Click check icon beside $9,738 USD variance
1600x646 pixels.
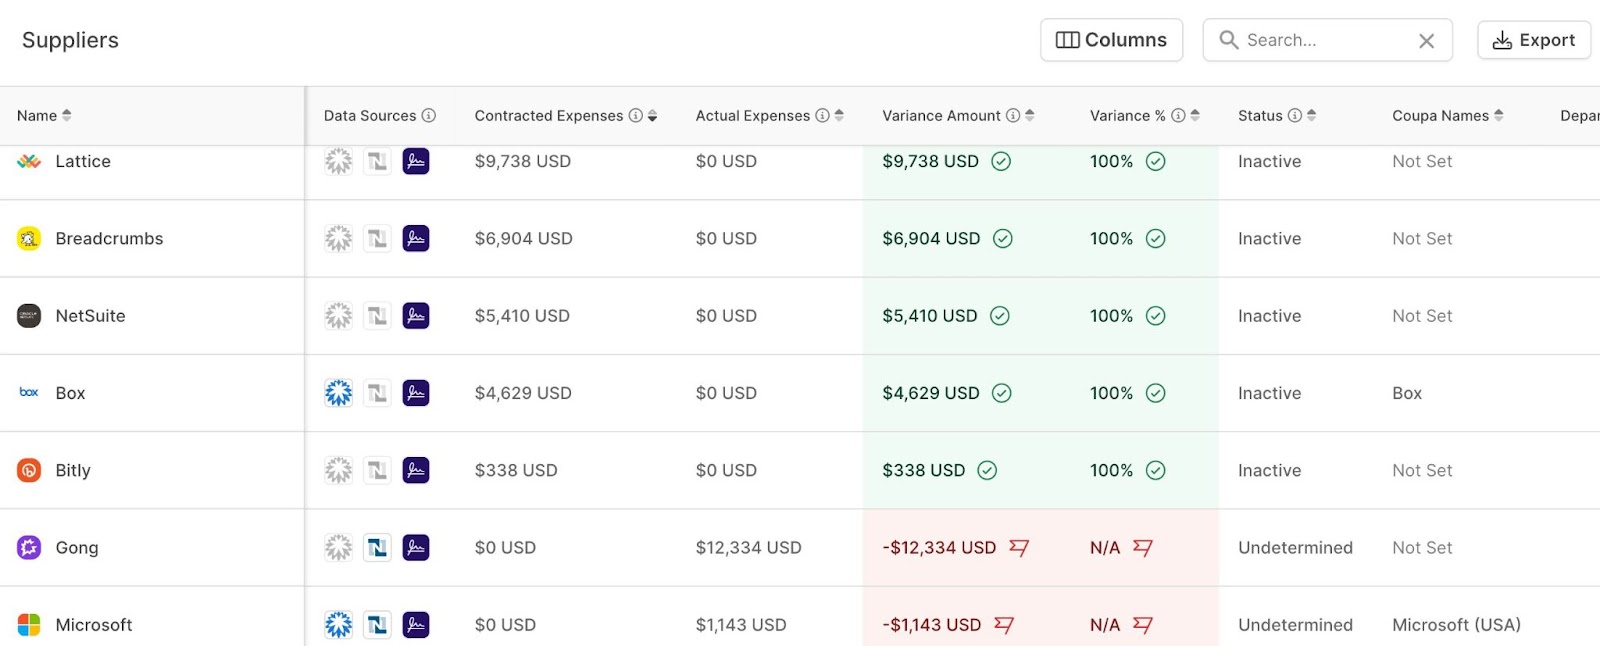(x=1001, y=161)
